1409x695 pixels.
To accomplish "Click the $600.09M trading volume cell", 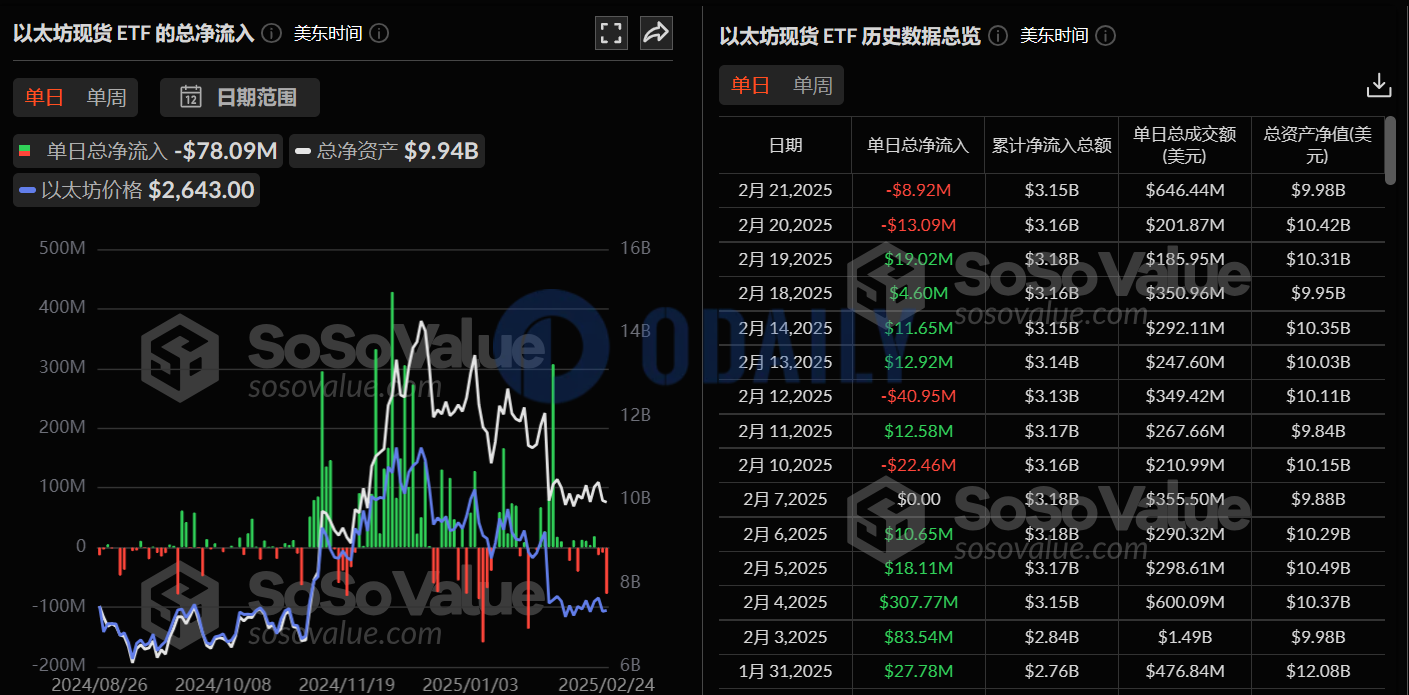I will (x=1185, y=601).
